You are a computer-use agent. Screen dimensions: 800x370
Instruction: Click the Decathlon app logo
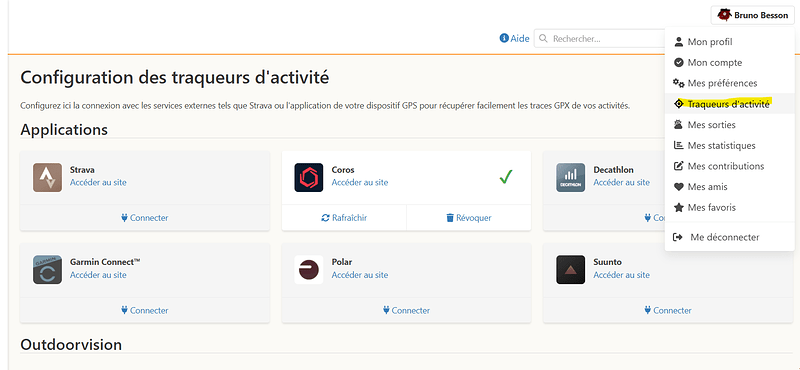point(570,178)
